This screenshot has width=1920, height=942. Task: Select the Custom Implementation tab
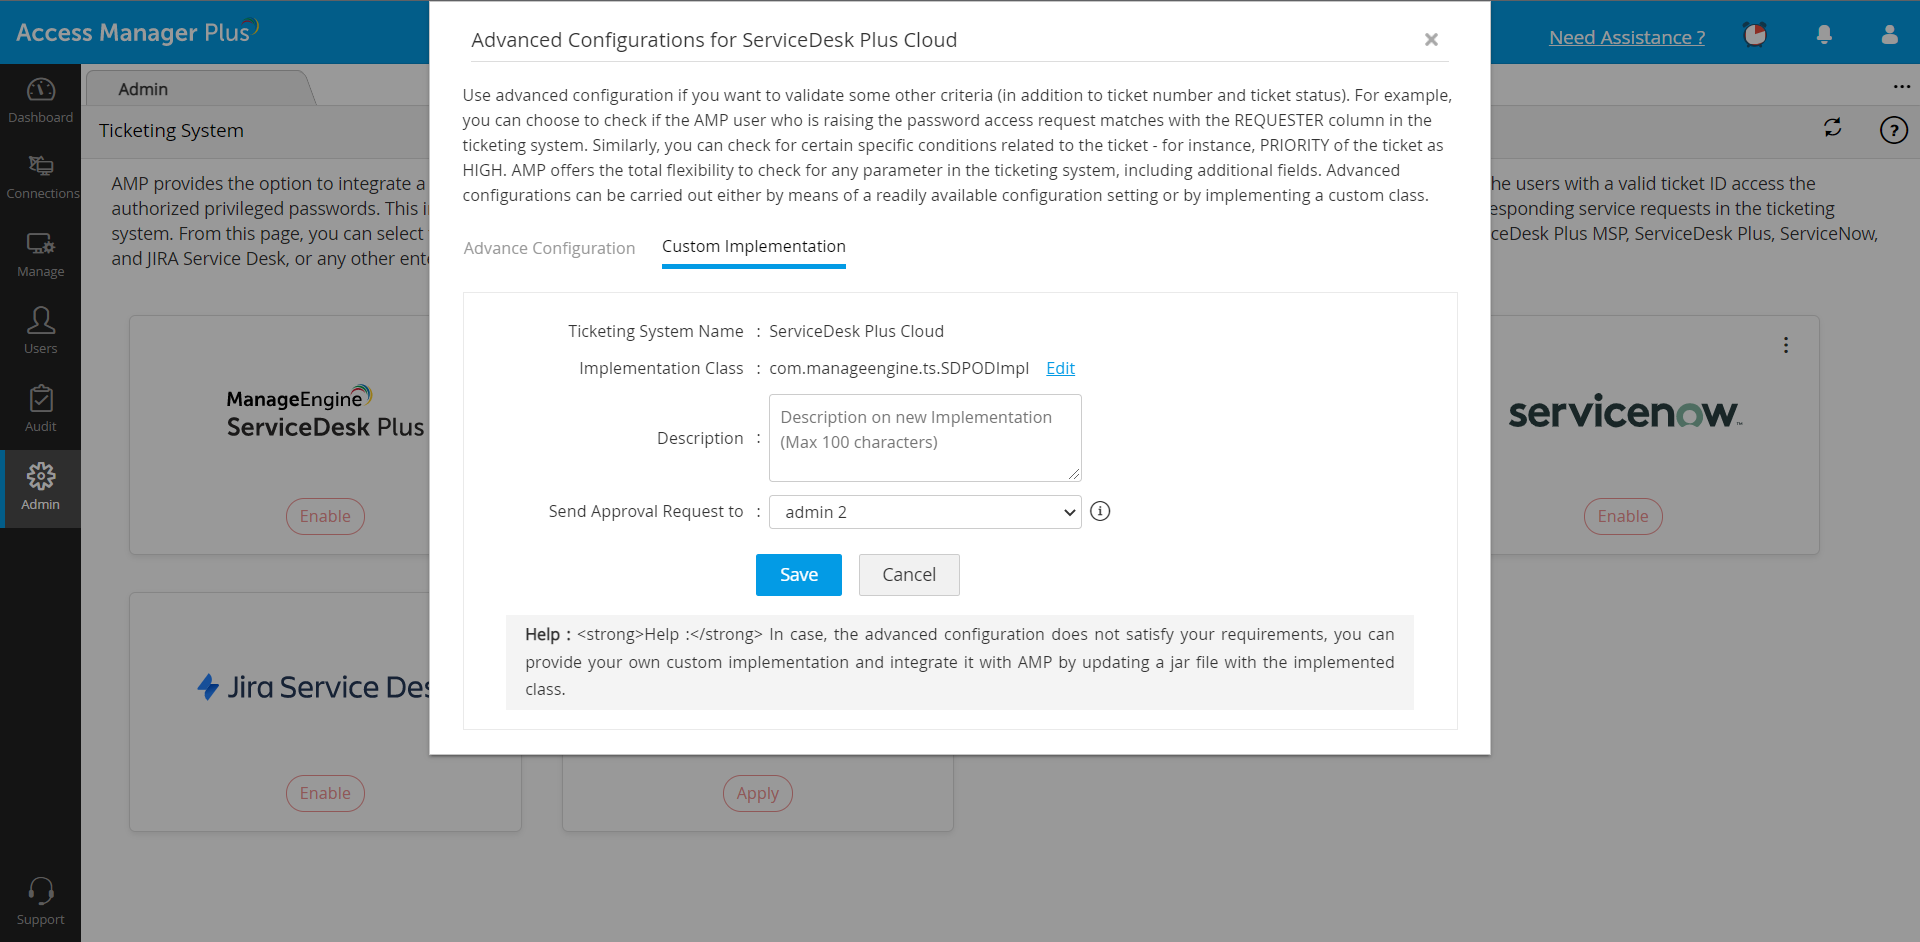[753, 246]
